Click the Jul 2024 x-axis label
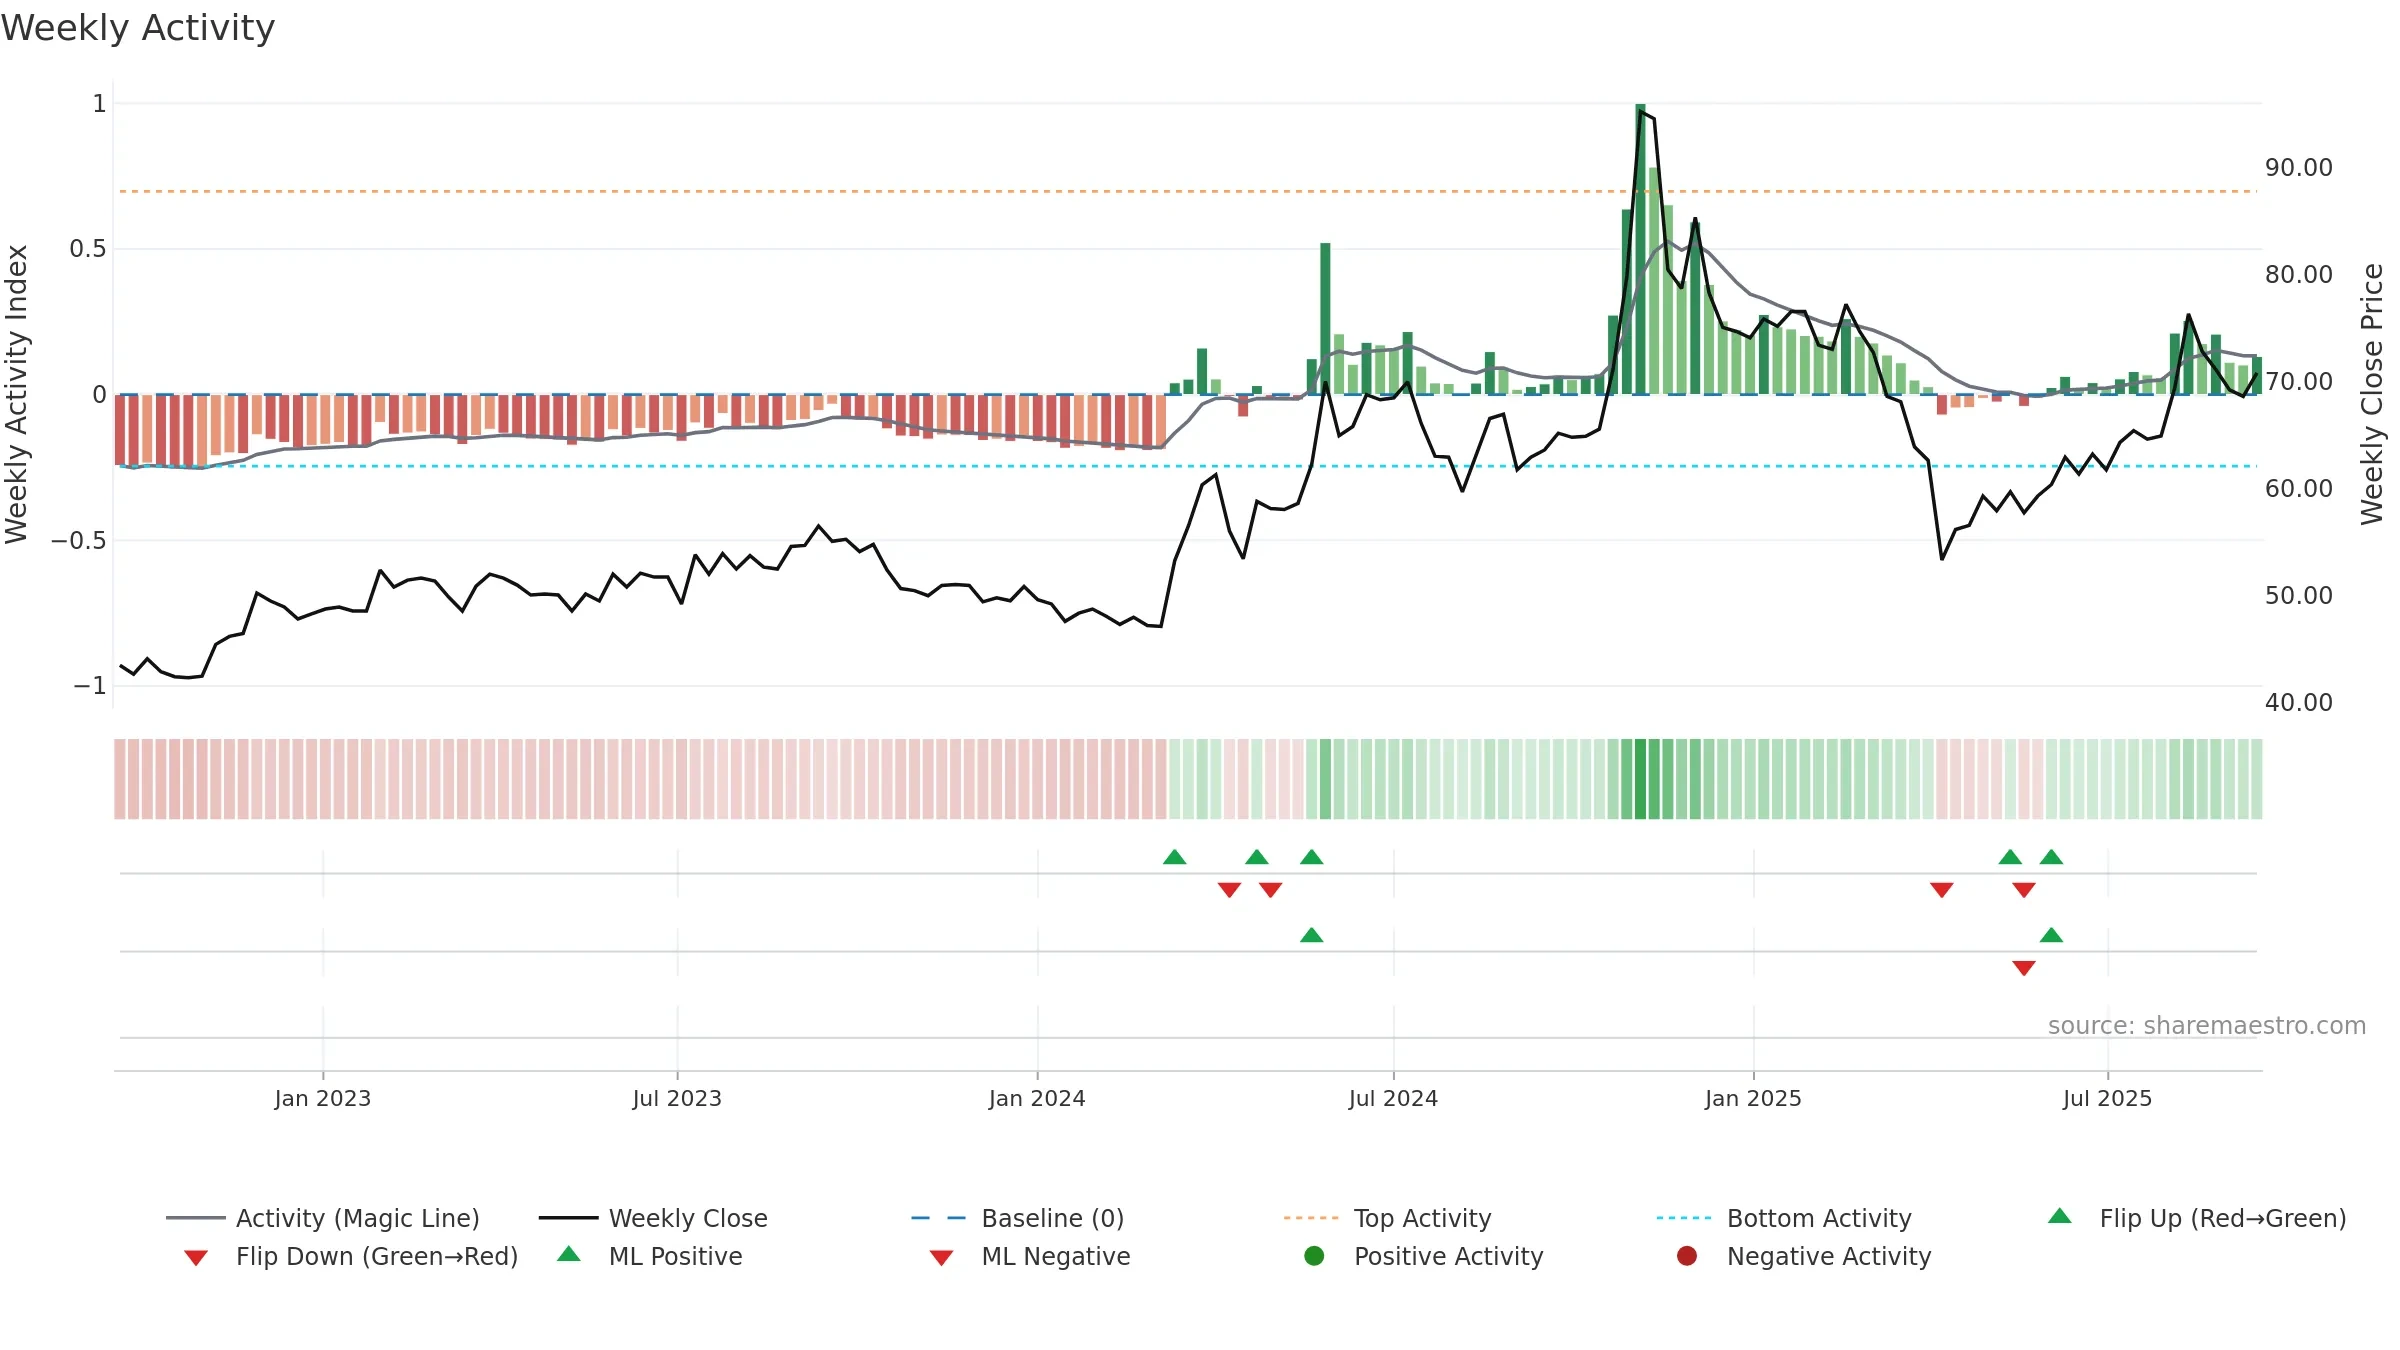The height and width of the screenshot is (1350, 2400). click(x=1393, y=1099)
